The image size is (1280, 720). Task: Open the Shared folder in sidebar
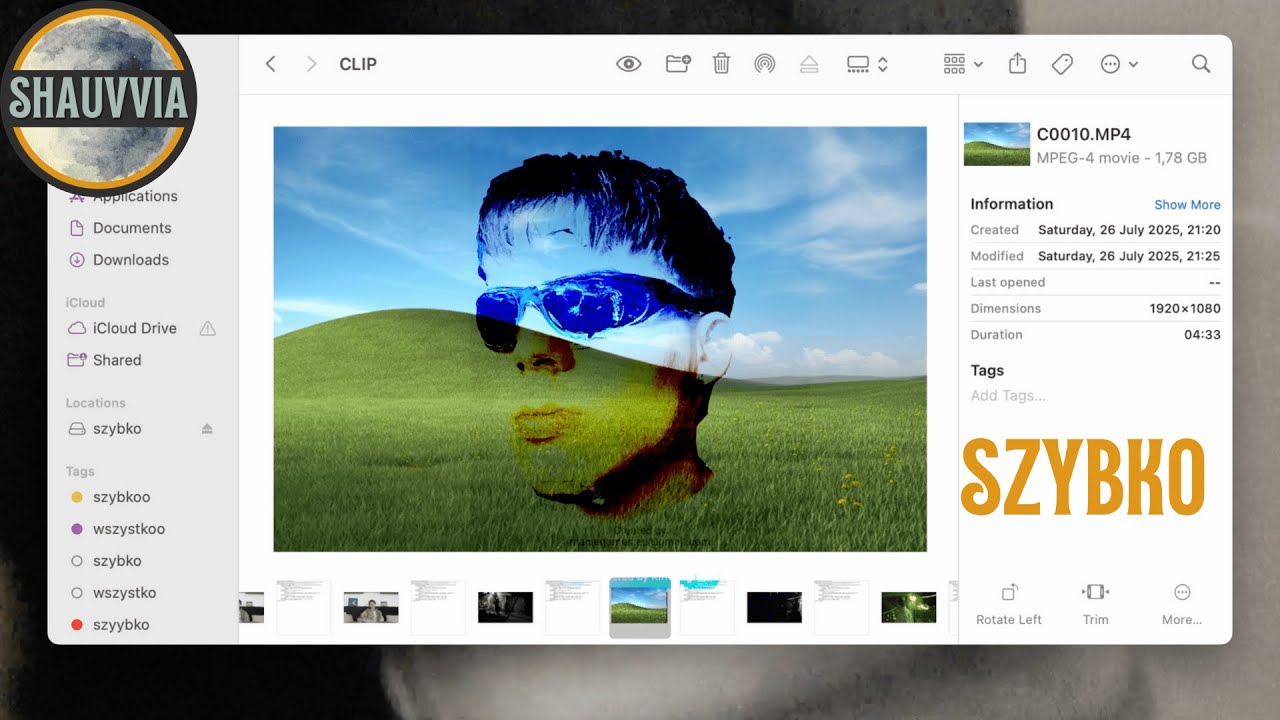117,360
